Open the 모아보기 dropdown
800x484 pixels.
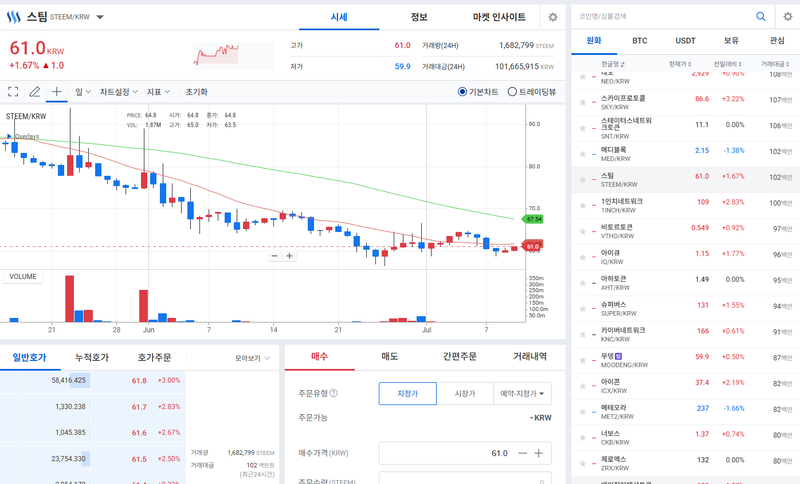pos(252,358)
